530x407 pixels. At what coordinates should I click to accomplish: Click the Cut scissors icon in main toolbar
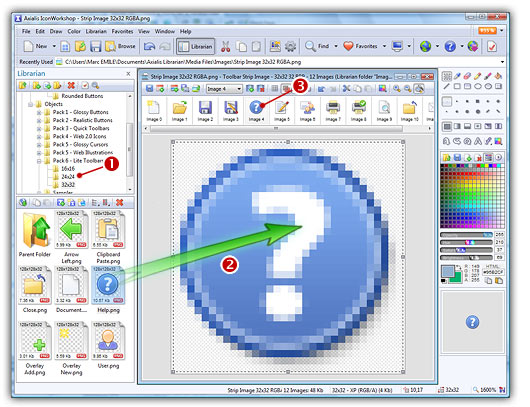225,46
